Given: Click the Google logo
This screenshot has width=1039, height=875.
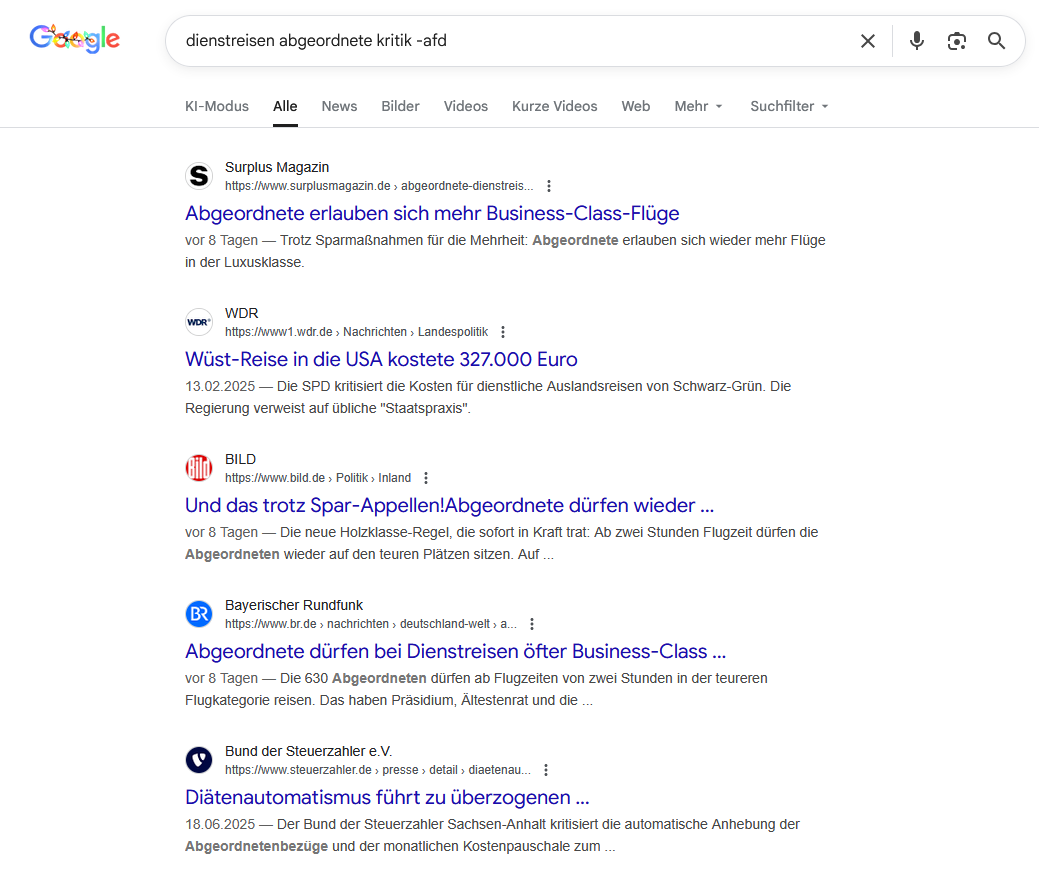Looking at the screenshot, I should pyautogui.click(x=75, y=39).
